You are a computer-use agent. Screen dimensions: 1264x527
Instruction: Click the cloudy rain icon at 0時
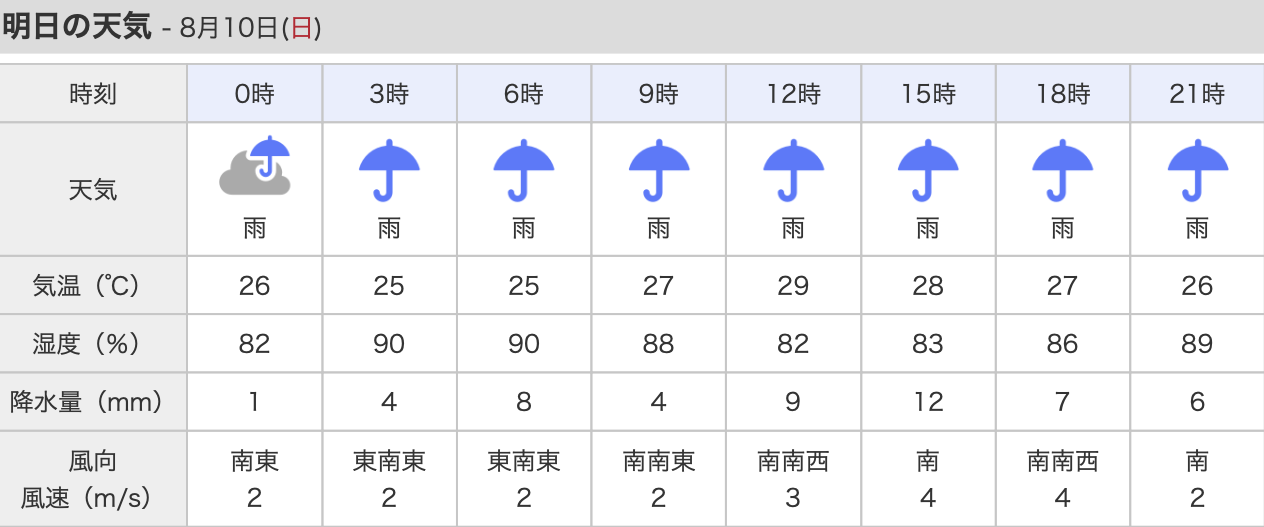point(255,166)
